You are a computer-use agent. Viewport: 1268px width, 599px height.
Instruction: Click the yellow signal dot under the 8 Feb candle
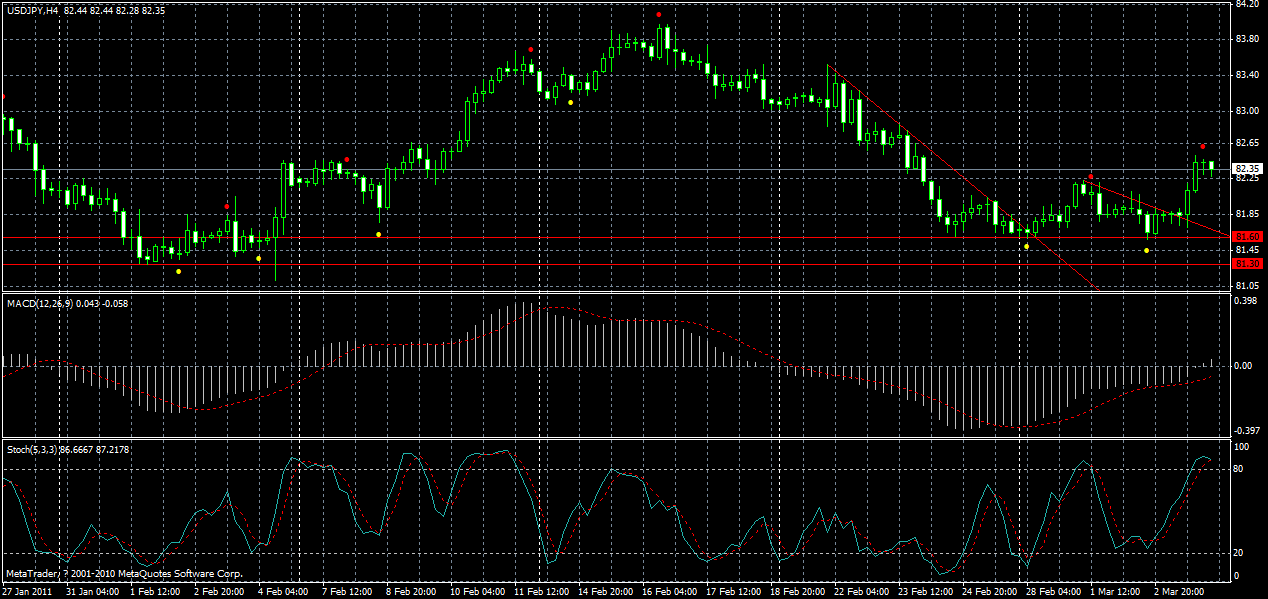[x=377, y=232]
